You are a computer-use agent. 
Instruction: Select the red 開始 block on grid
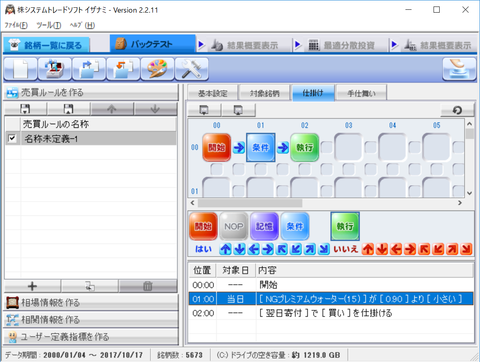[x=217, y=147]
